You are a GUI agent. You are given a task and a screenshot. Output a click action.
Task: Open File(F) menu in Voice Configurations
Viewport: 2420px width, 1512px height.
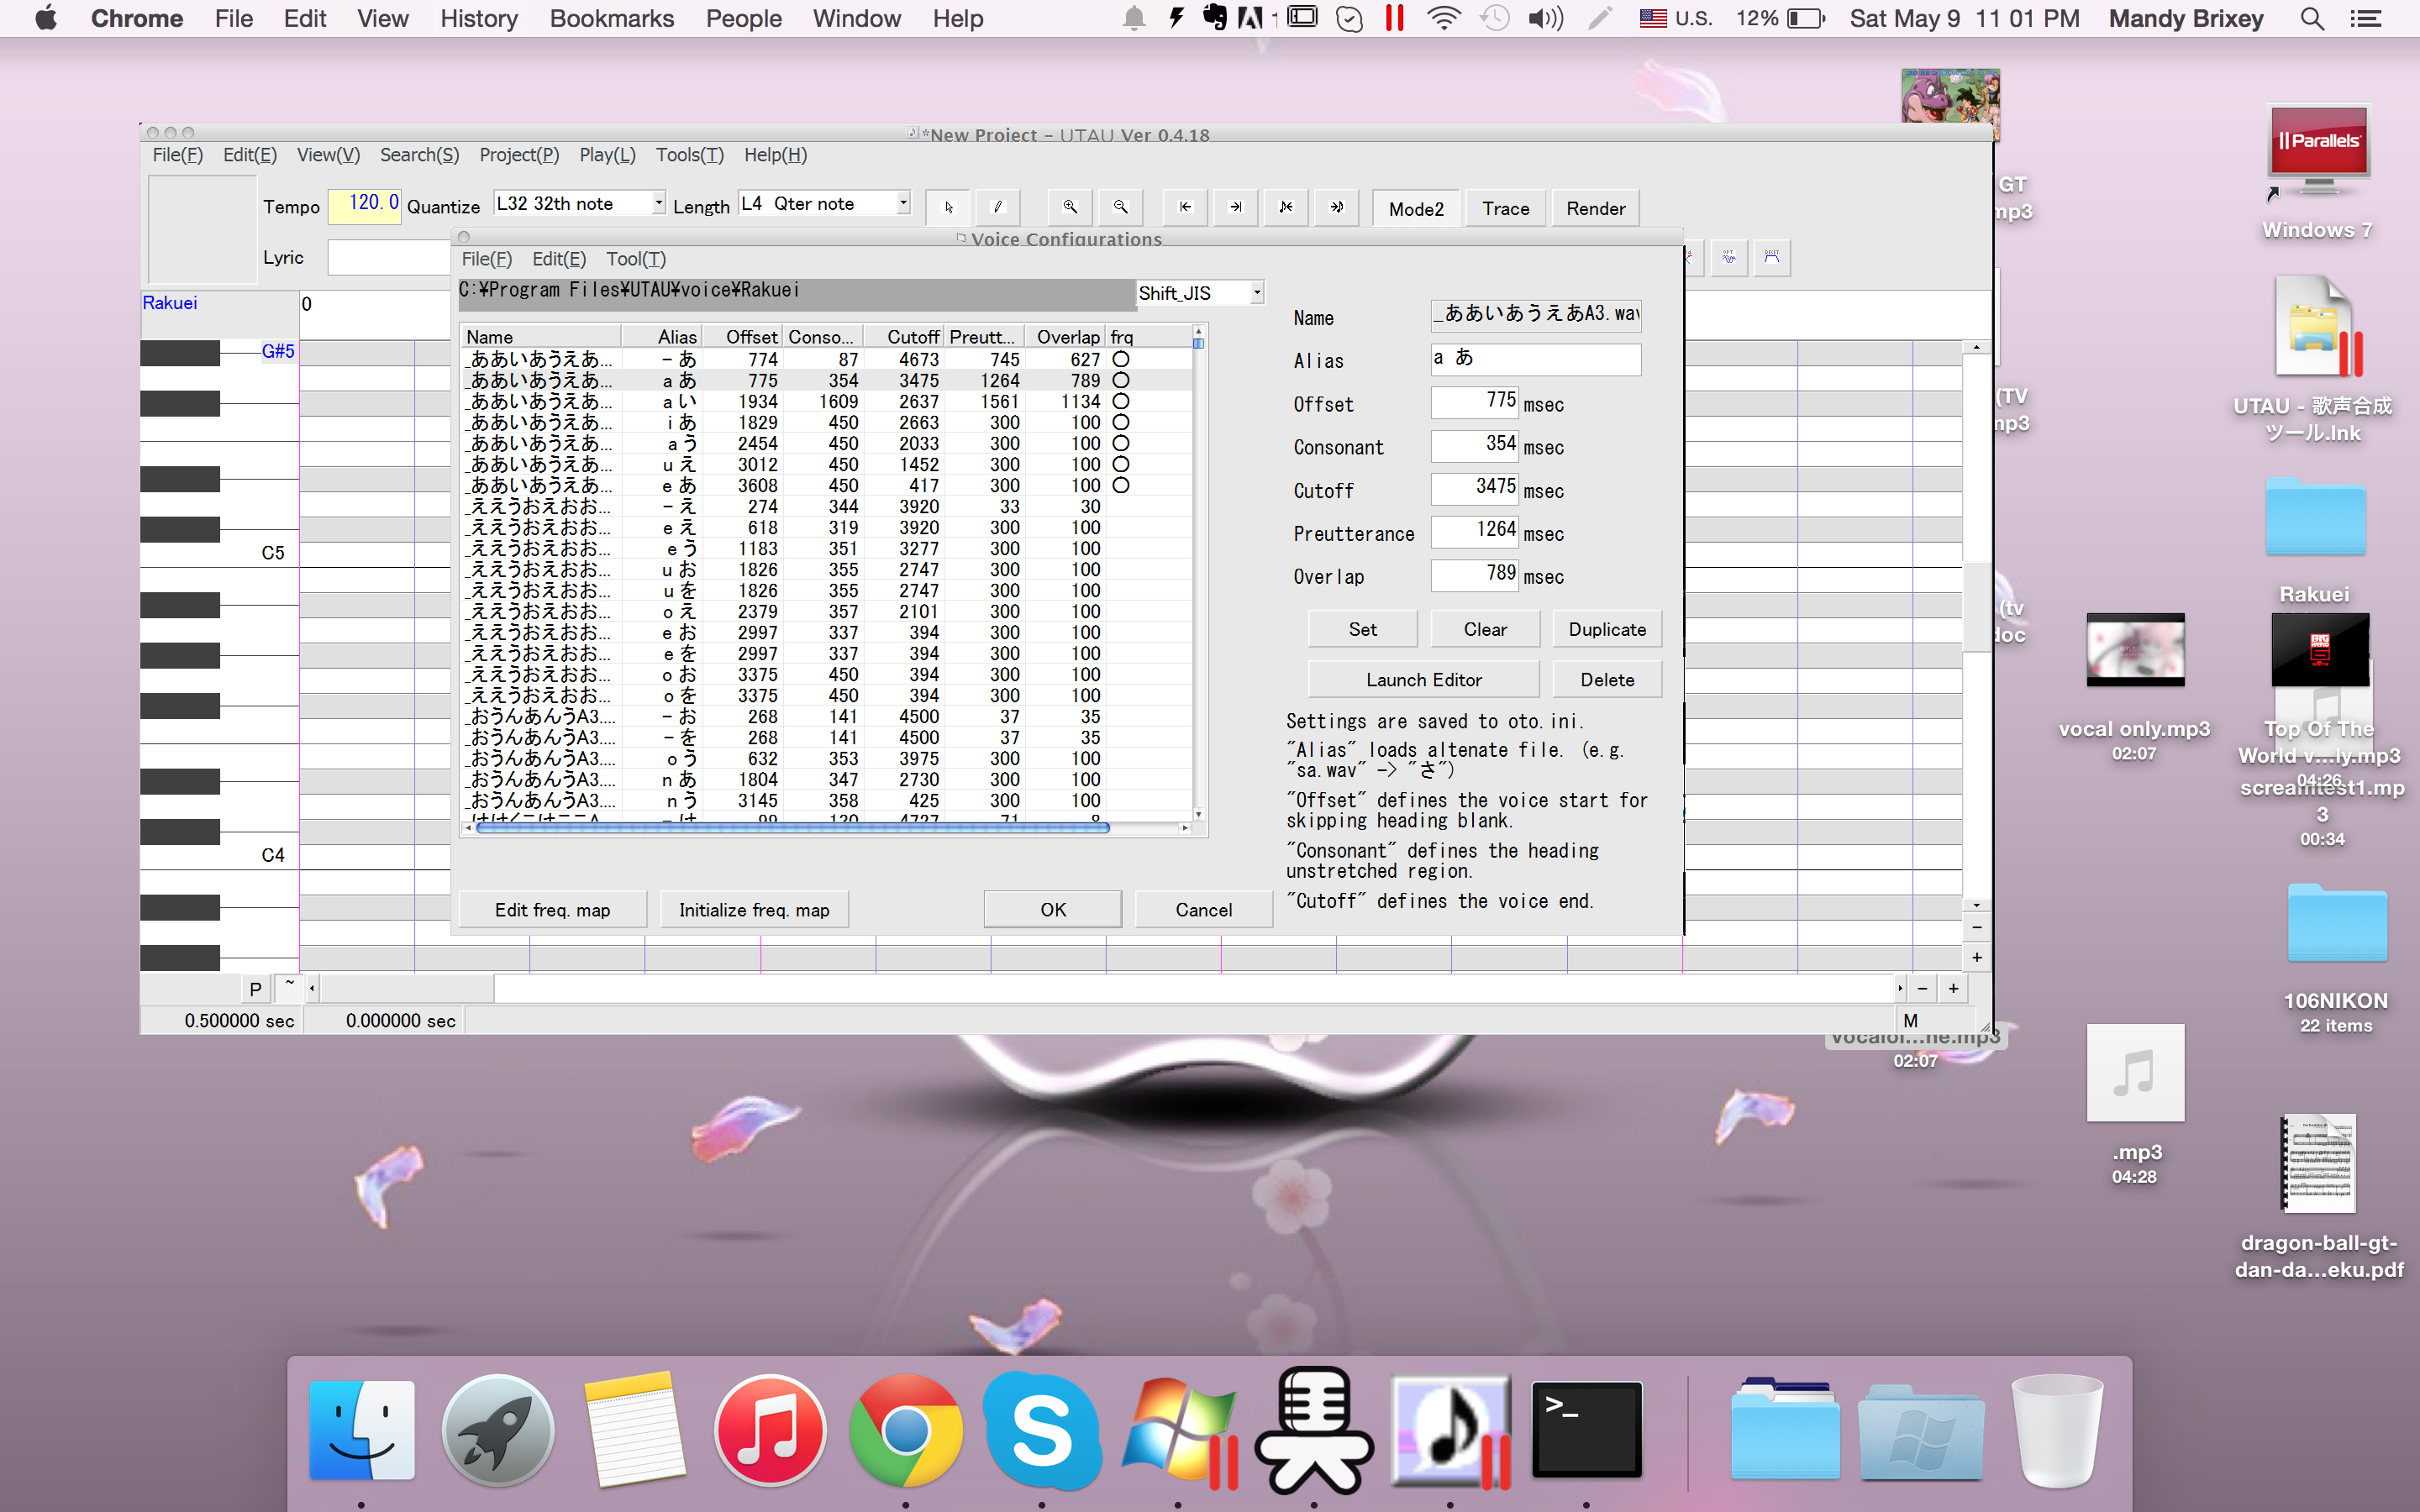tap(487, 259)
